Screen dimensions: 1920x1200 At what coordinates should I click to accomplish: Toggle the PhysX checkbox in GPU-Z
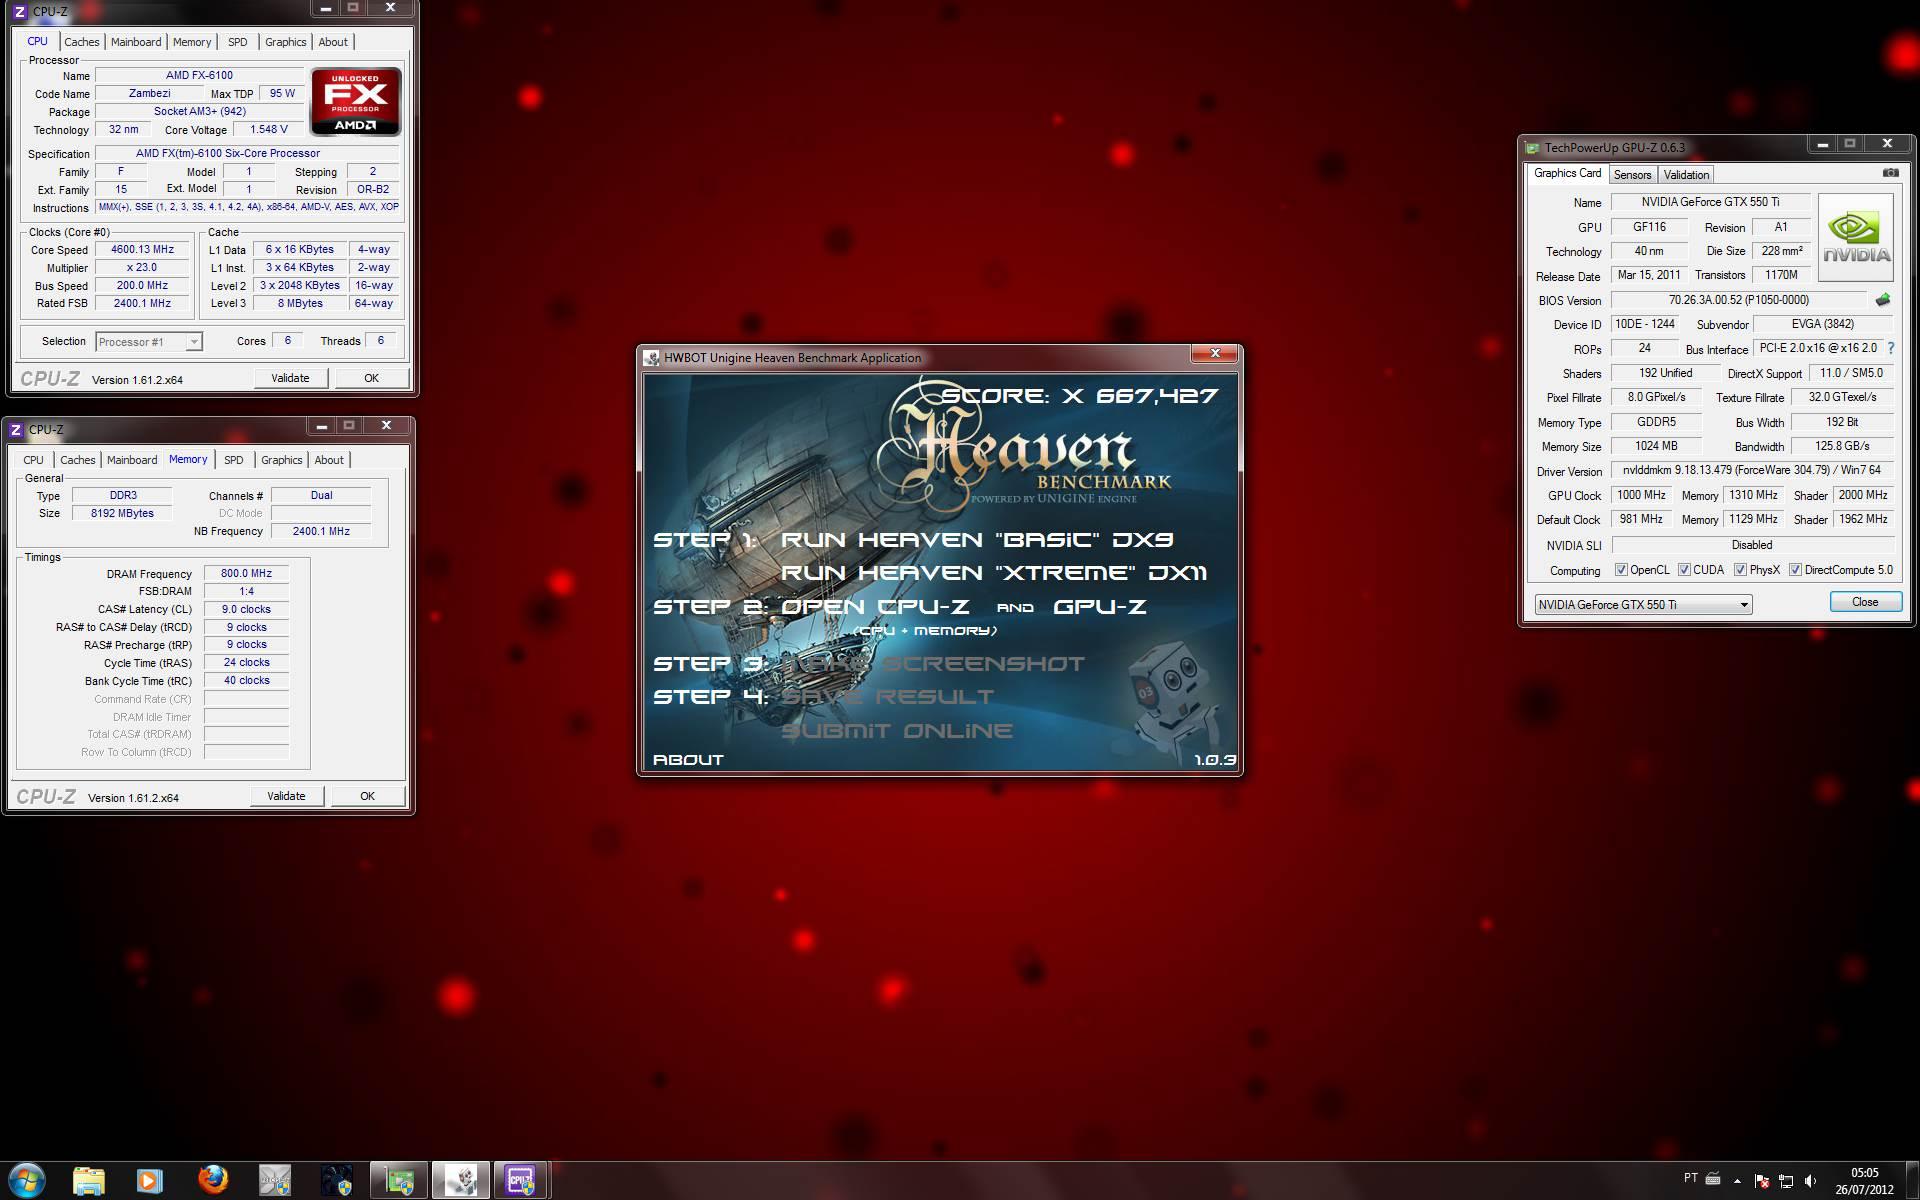(1740, 570)
